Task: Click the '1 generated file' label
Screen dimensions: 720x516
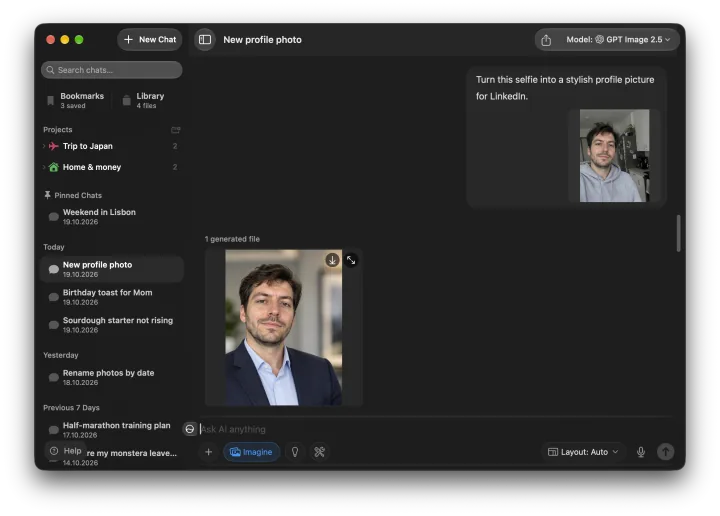Action: pyautogui.click(x=232, y=239)
